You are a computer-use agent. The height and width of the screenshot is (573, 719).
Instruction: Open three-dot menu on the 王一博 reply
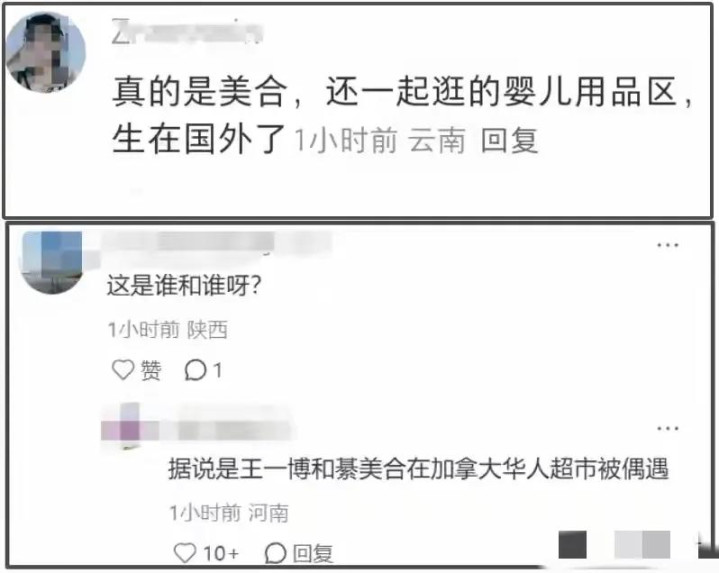pos(667,429)
